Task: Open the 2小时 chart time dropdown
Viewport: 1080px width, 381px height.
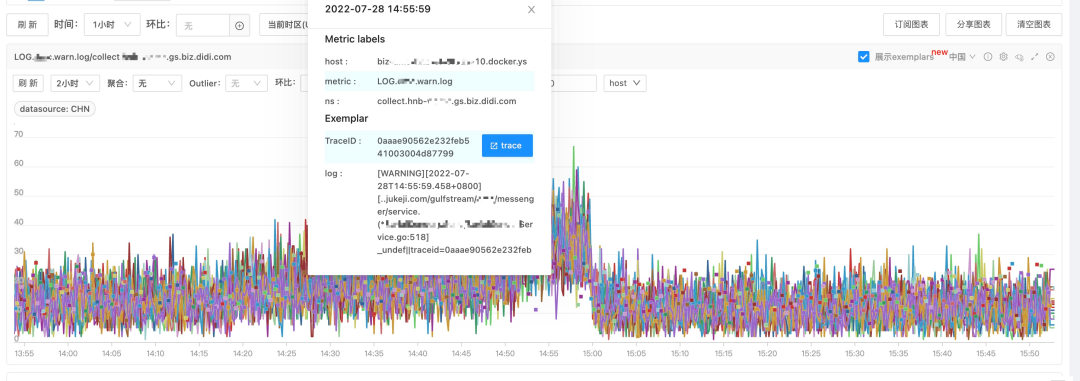Action: pyautogui.click(x=76, y=83)
